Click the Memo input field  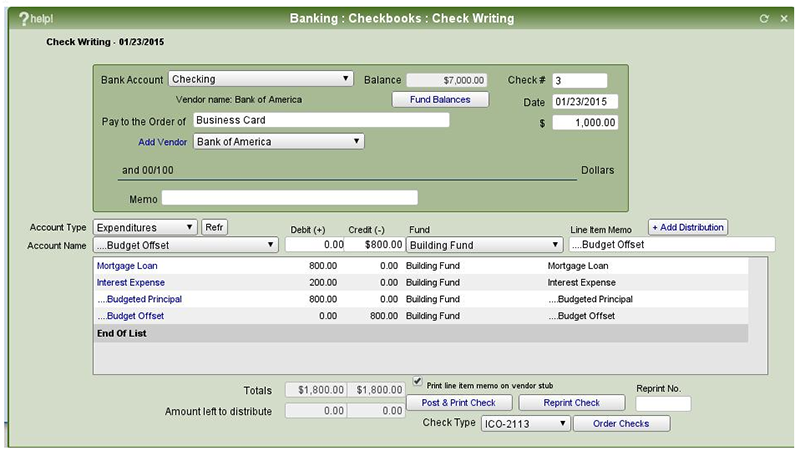289,198
